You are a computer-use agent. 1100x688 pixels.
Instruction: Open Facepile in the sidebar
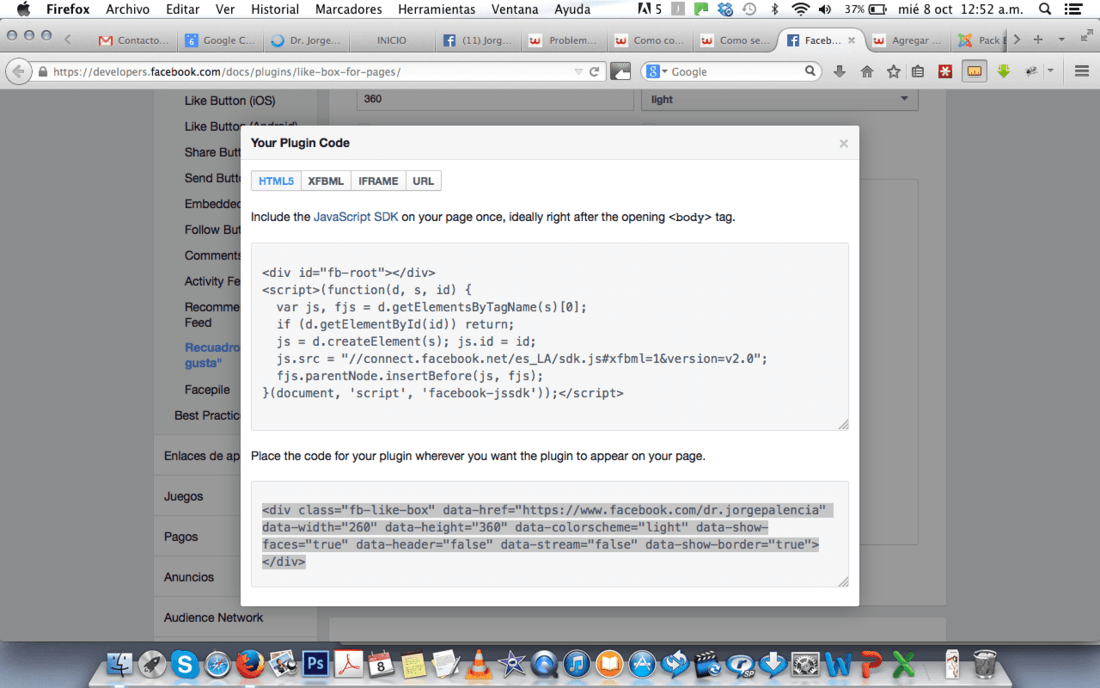pos(207,389)
